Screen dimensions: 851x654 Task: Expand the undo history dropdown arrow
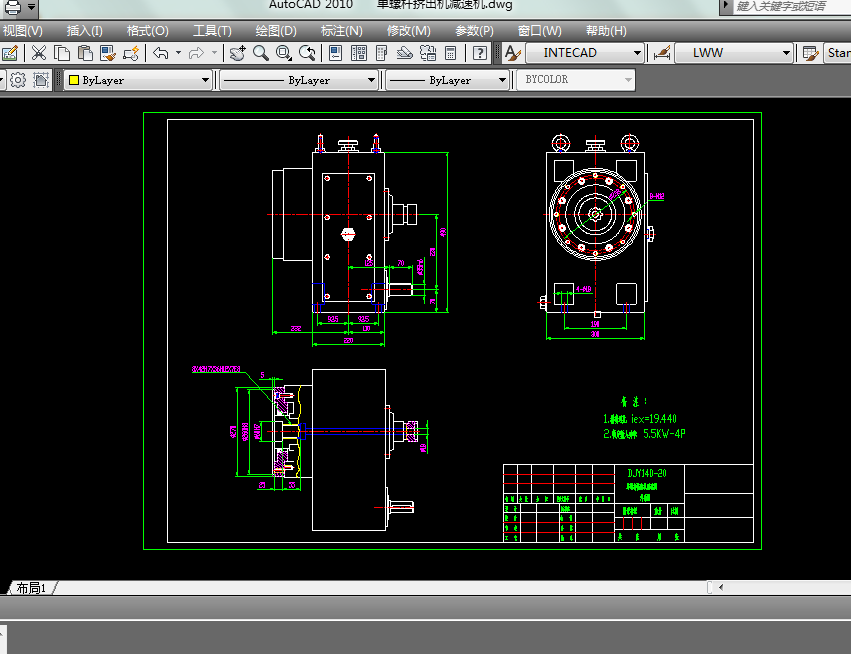tap(178, 53)
